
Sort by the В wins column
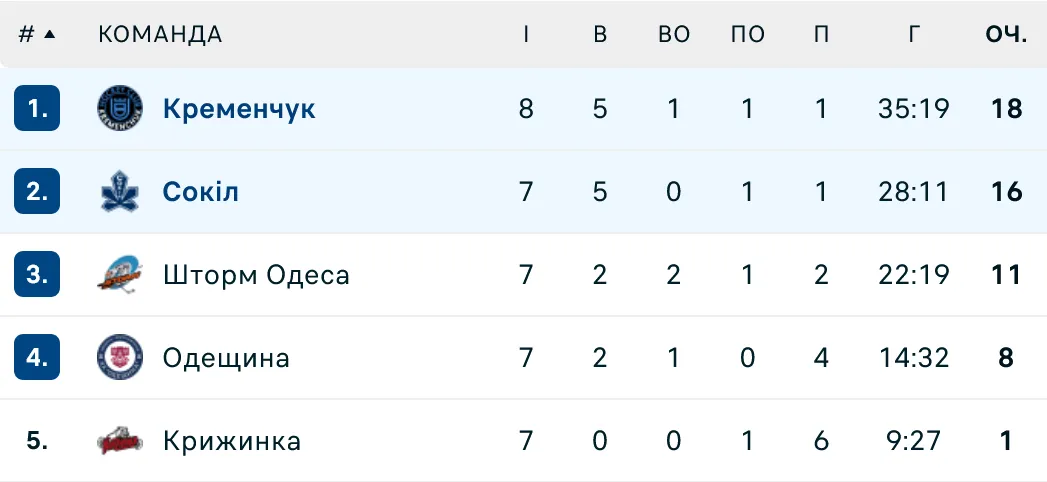pyautogui.click(x=600, y=34)
